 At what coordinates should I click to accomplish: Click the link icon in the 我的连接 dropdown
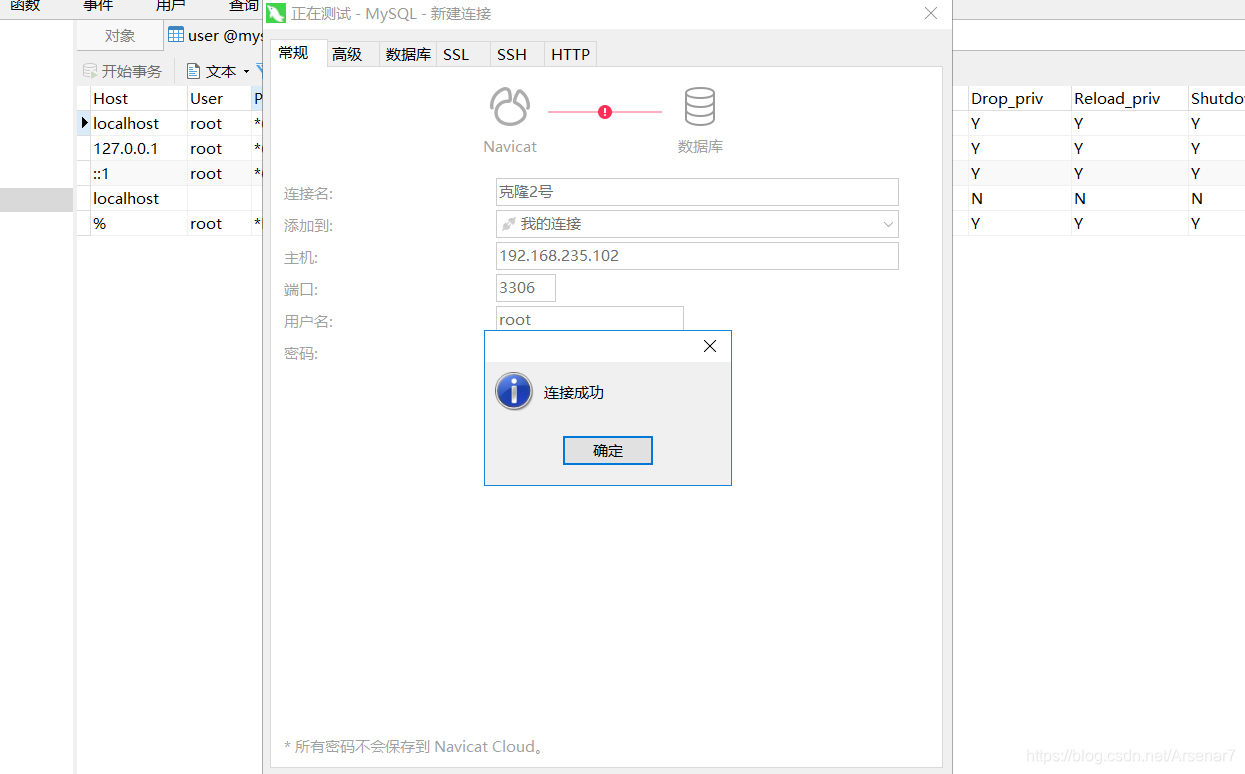(x=509, y=224)
